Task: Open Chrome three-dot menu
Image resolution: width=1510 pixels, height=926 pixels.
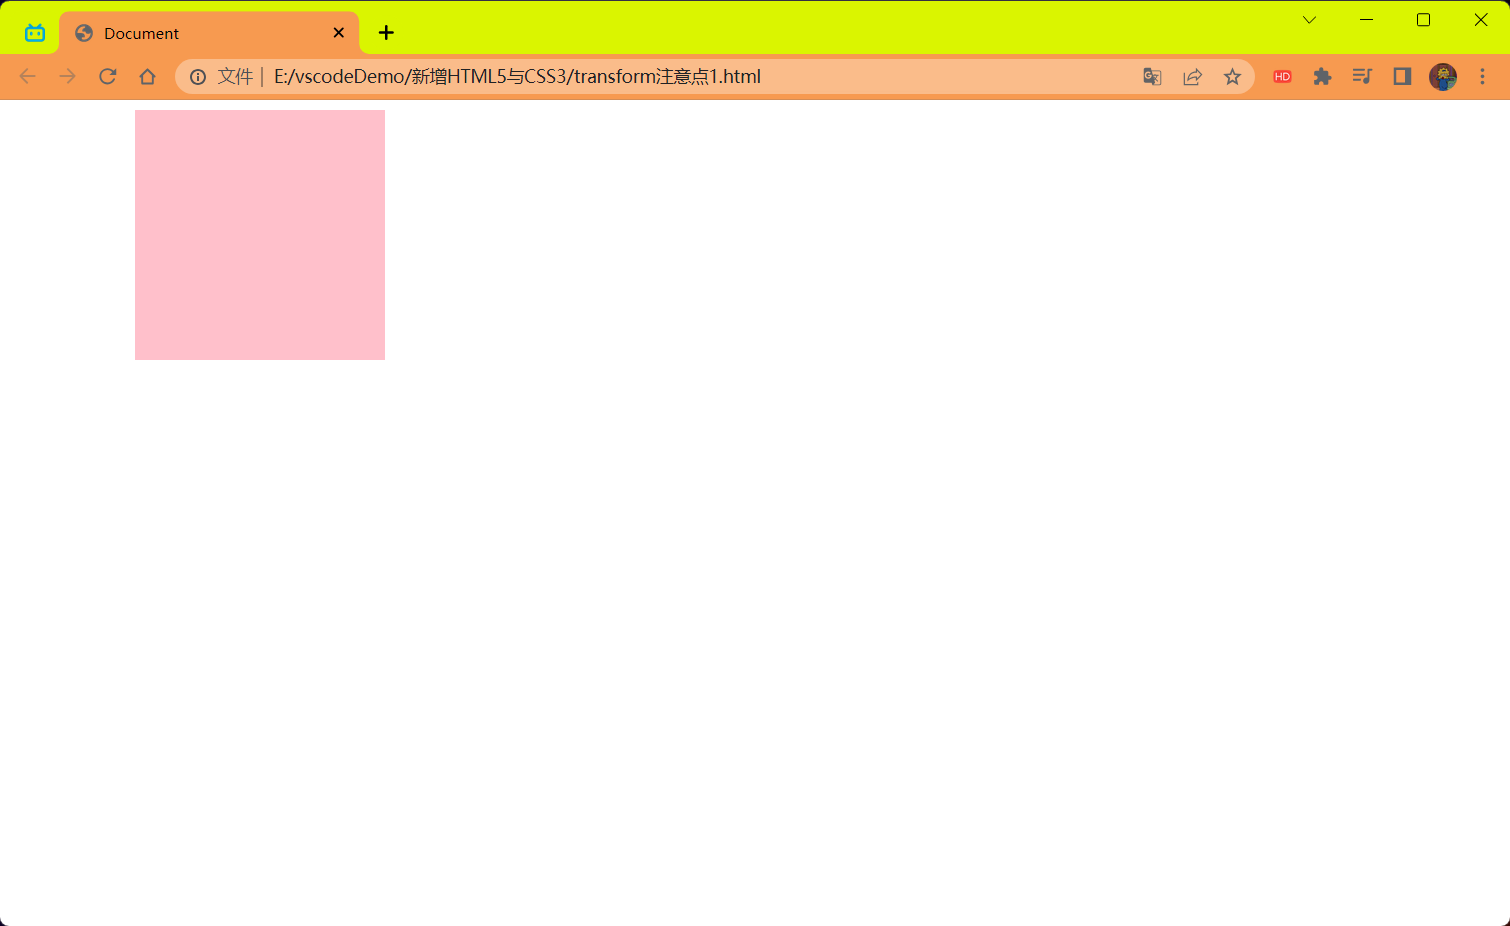Action: coord(1482,77)
